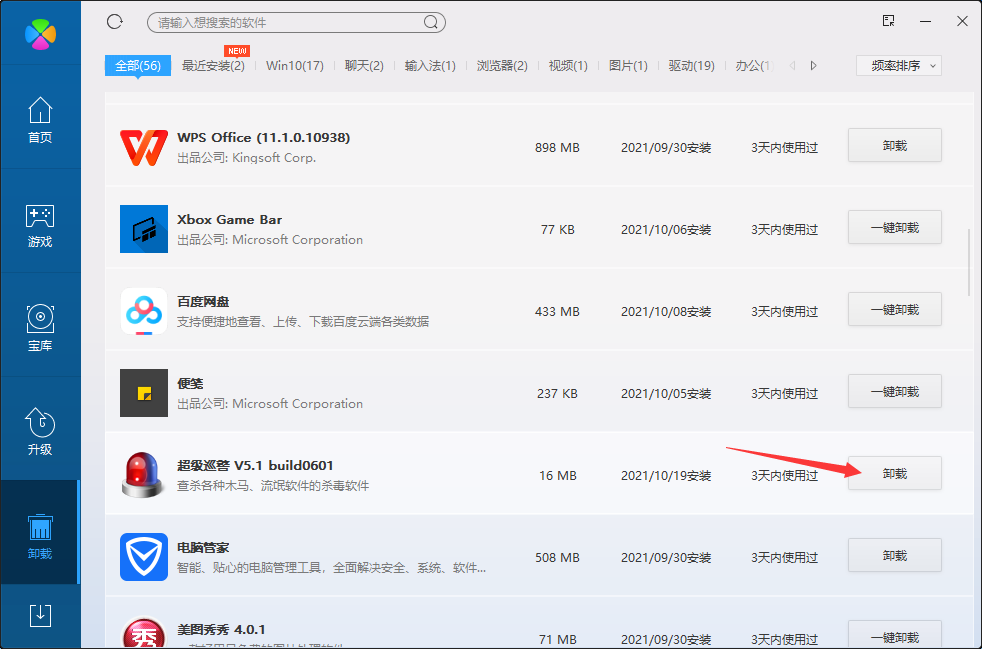Image resolution: width=982 pixels, height=649 pixels.
Task: Uninstall 超级巡警 V5.1 with 卸载 button
Action: click(894, 474)
